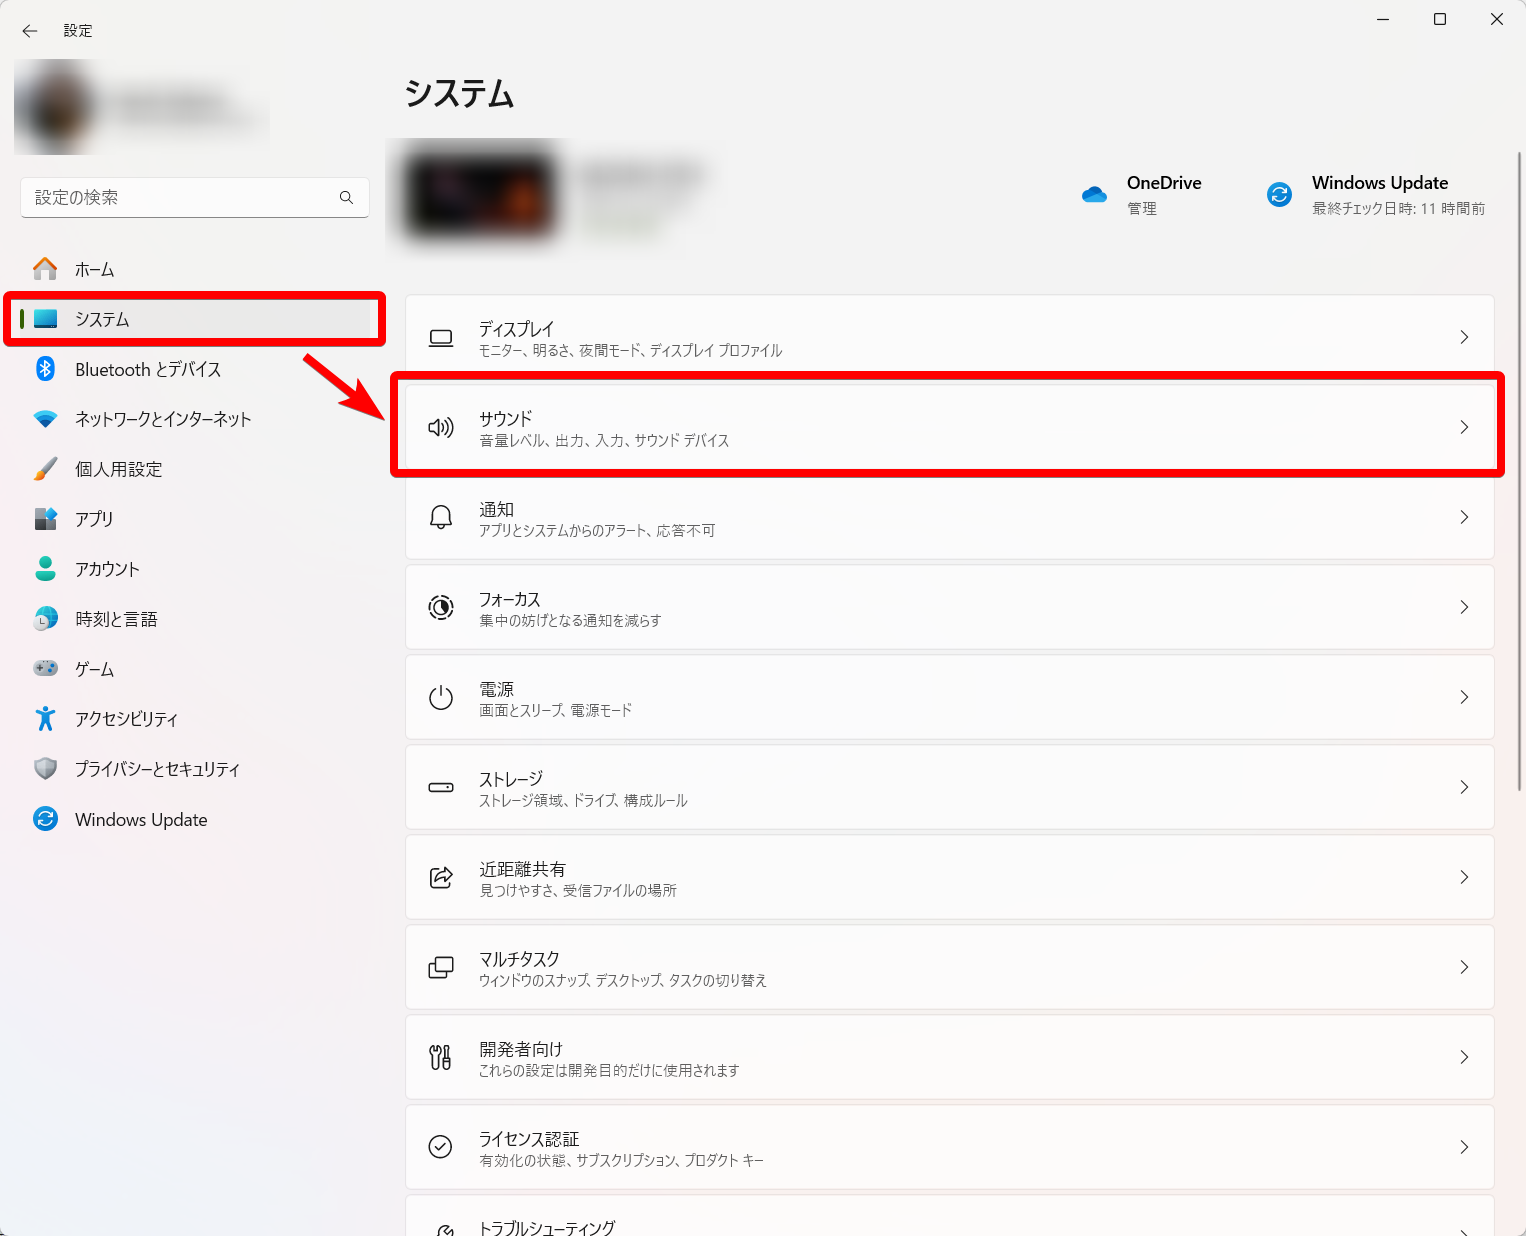Click the ストレージ drive icon
The height and width of the screenshot is (1236, 1526).
tap(441, 787)
